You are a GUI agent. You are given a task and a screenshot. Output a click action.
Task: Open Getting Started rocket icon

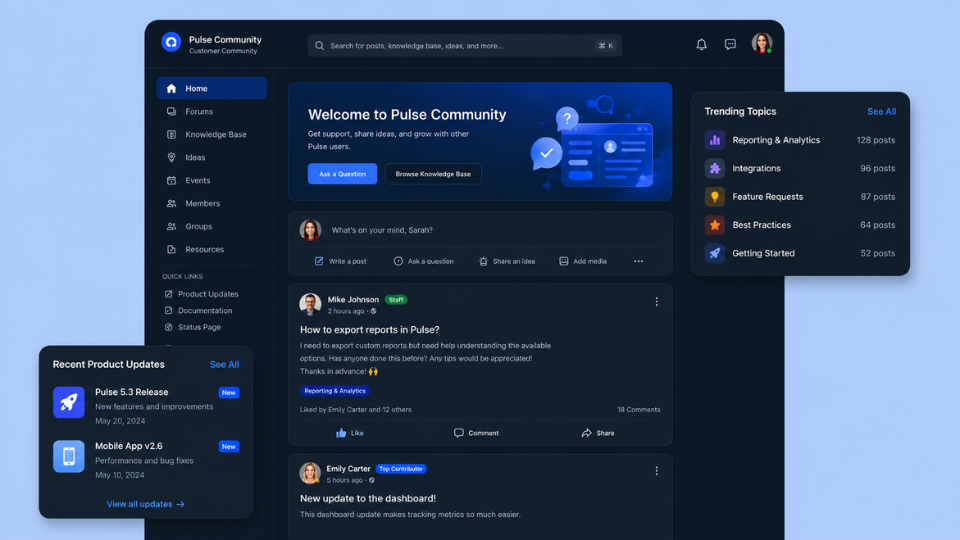[714, 253]
